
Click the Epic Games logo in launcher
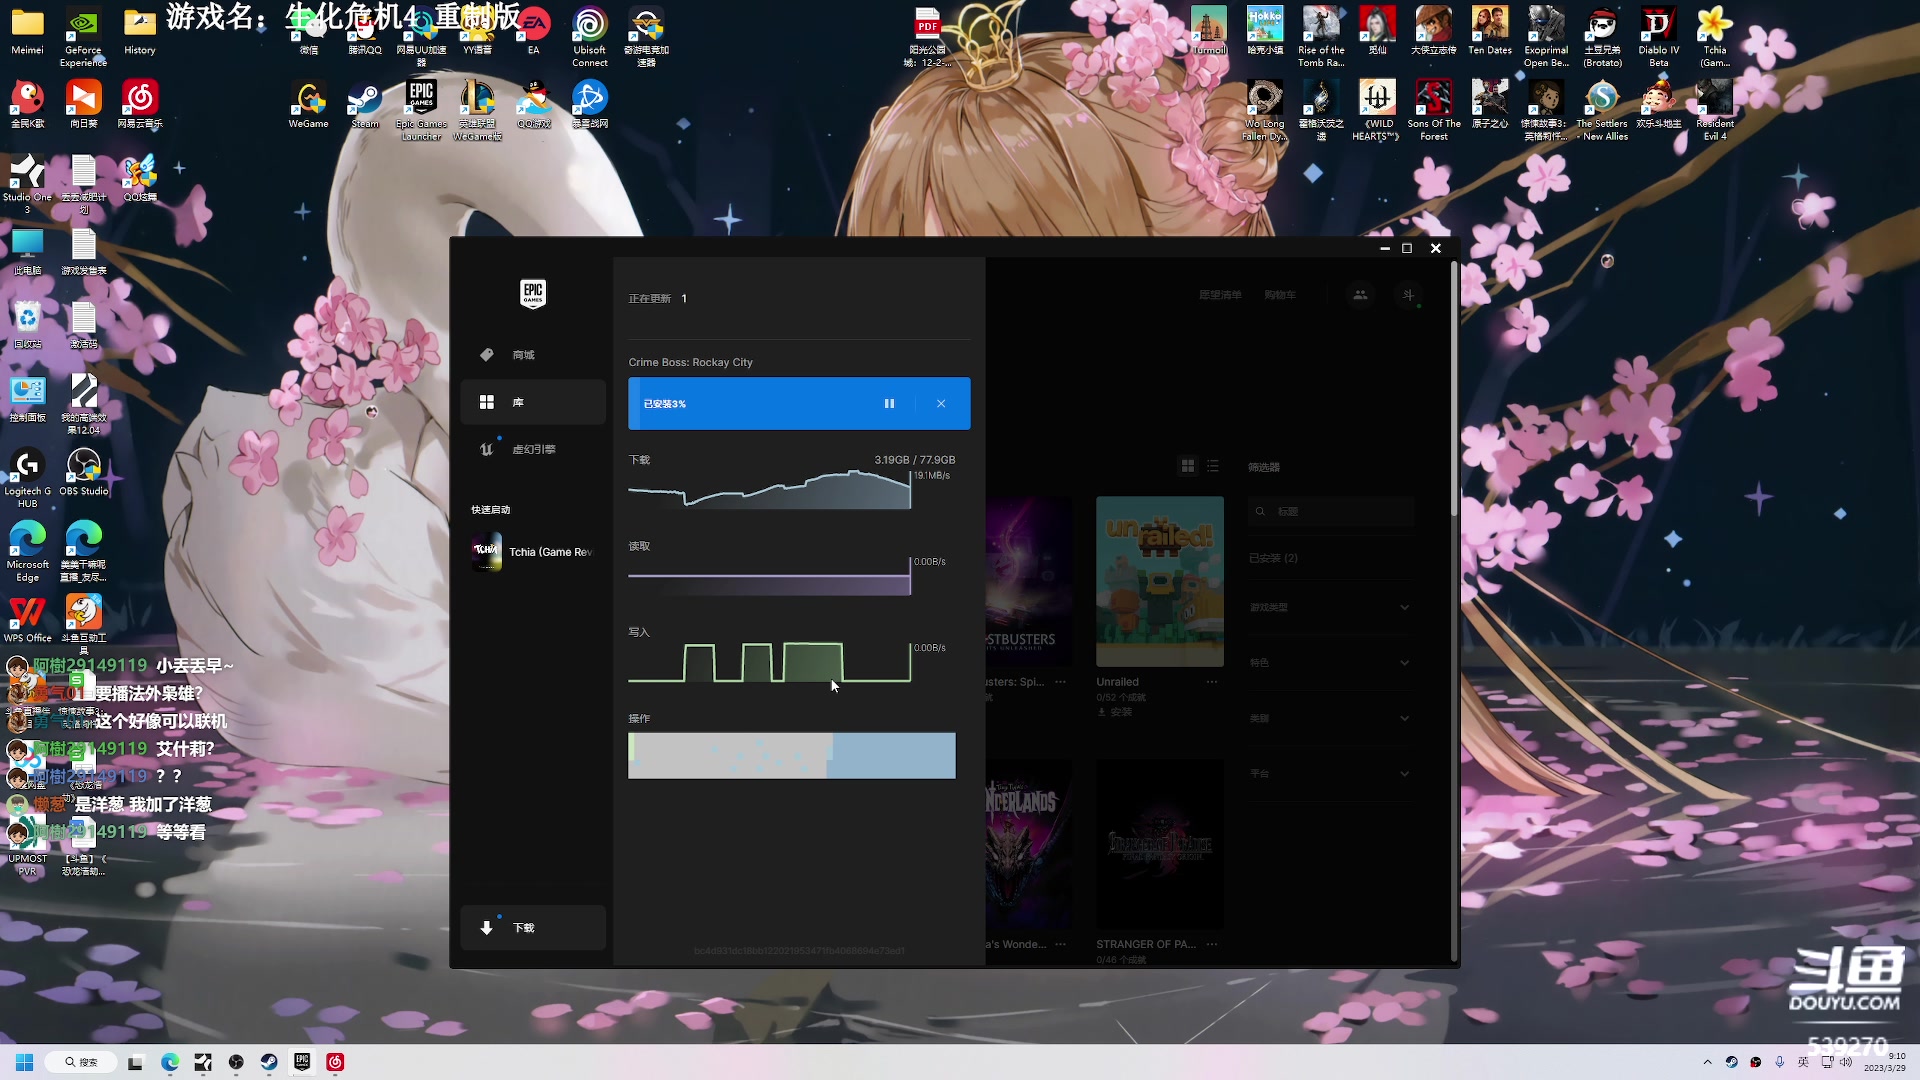533,293
